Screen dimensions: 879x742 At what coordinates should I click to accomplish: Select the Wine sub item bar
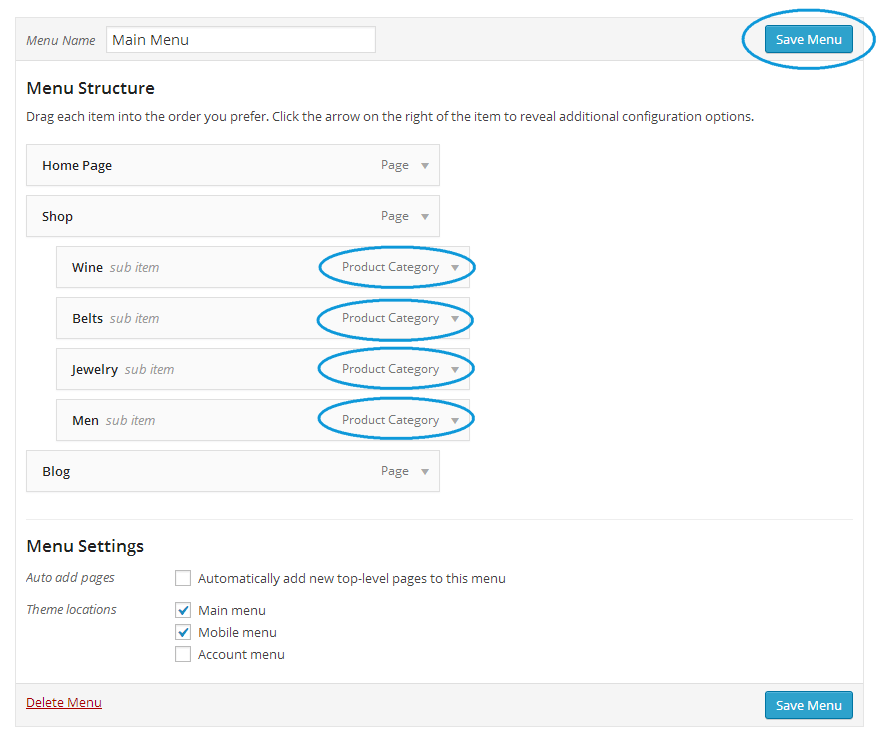point(230,268)
